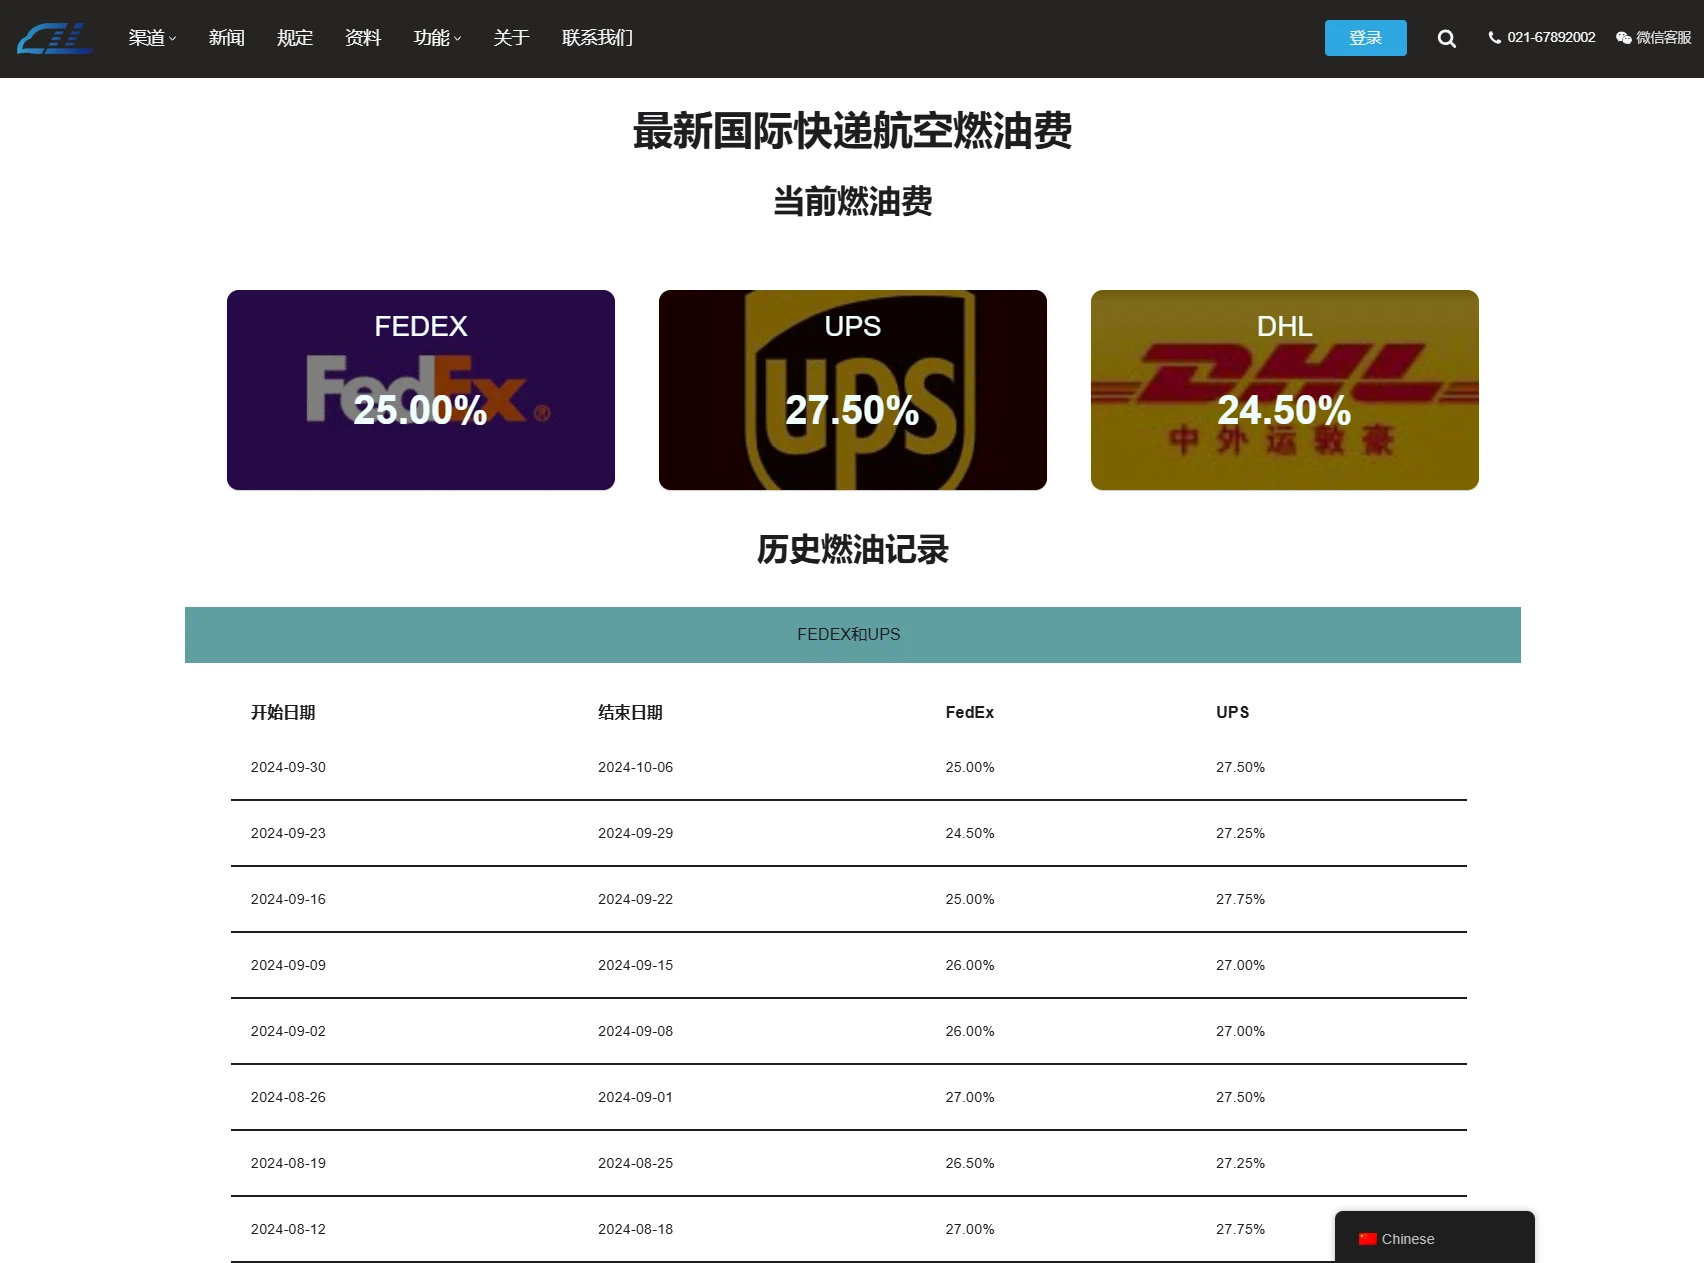The image size is (1704, 1263).
Task: Click UPS rate in 2024-09-02 row
Action: click(1240, 1031)
